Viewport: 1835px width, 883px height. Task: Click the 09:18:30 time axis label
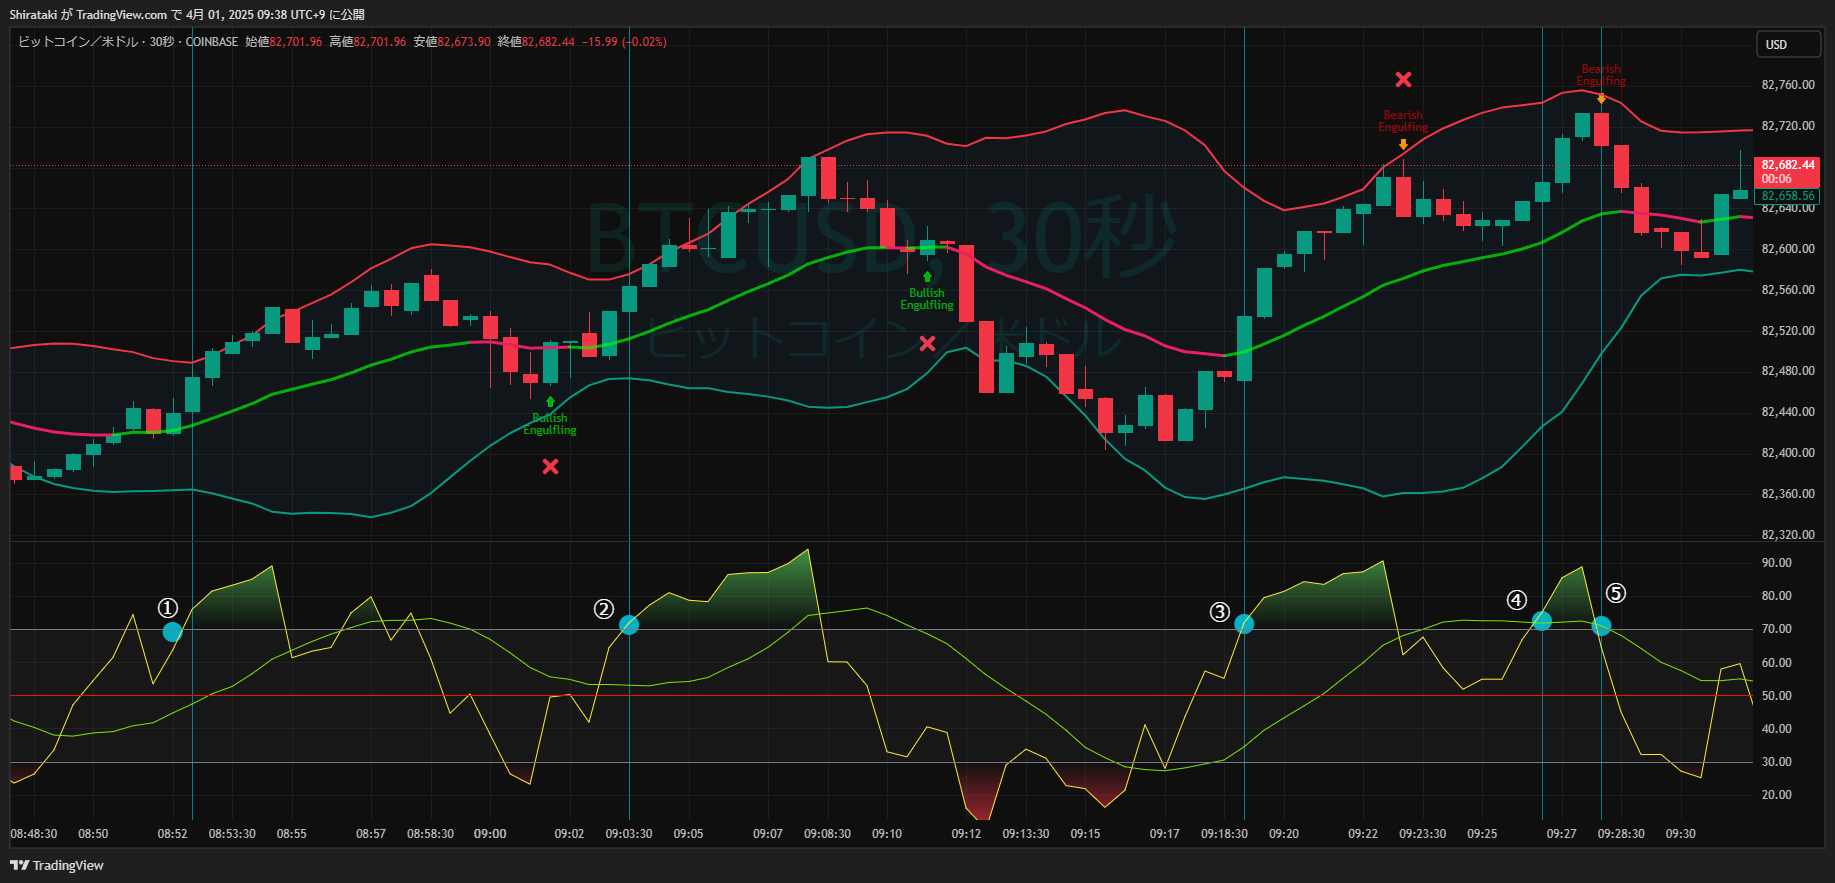(1224, 834)
